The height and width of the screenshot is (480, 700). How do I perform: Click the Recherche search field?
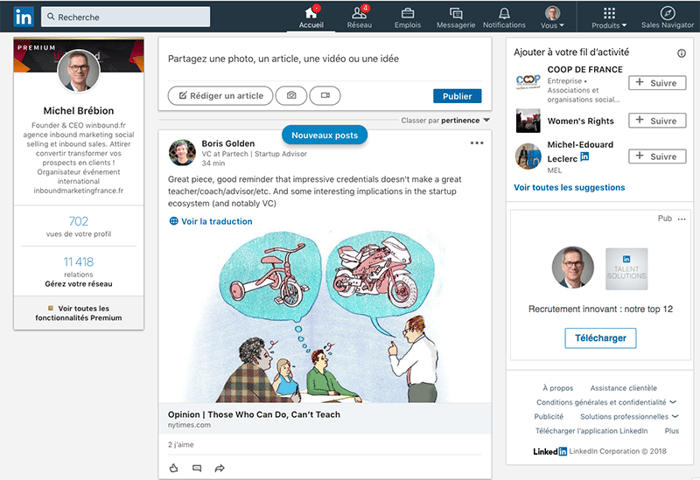click(125, 17)
